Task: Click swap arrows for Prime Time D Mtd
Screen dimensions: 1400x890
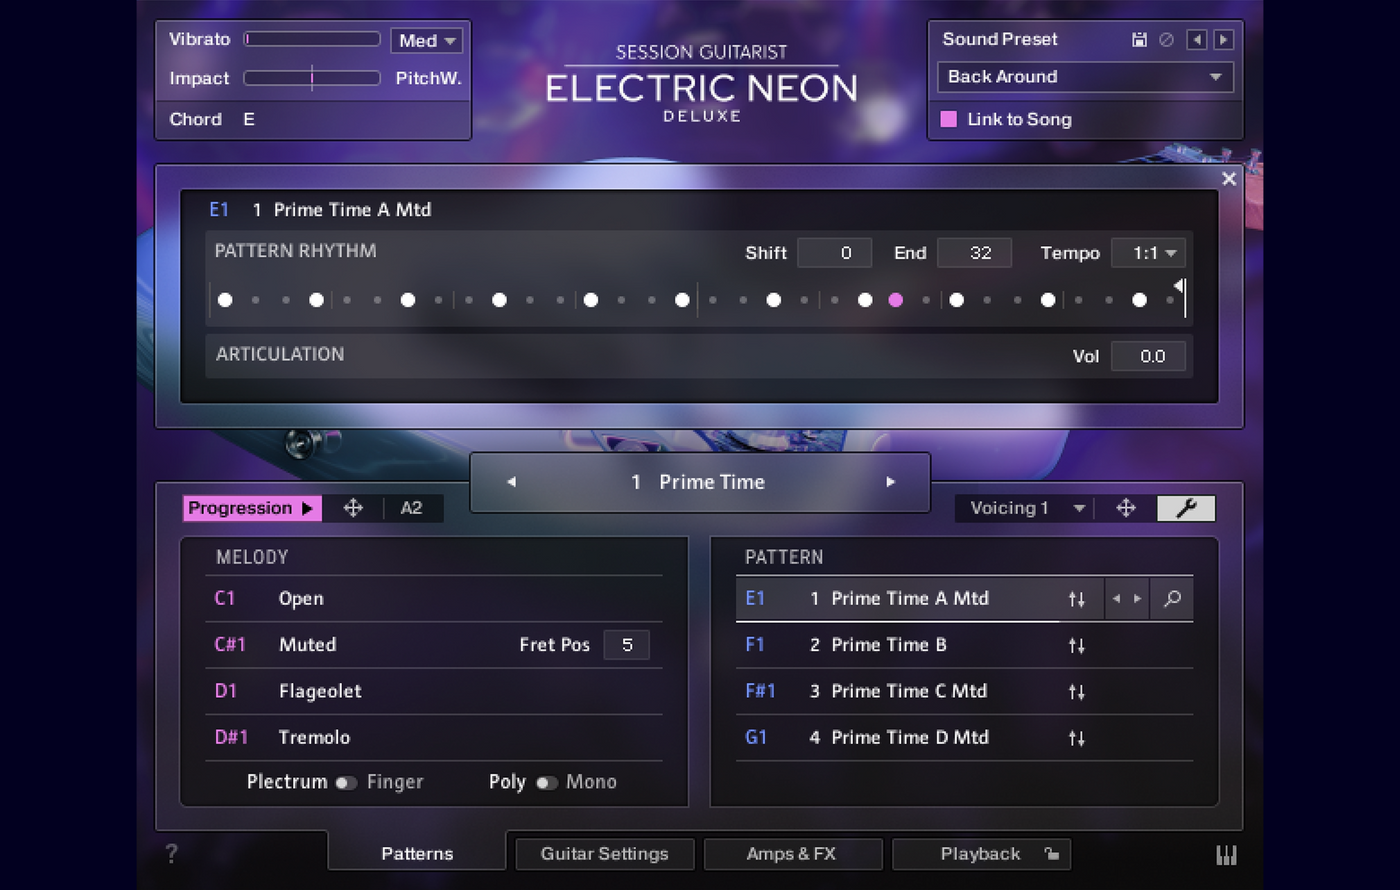Action: coord(1076,738)
